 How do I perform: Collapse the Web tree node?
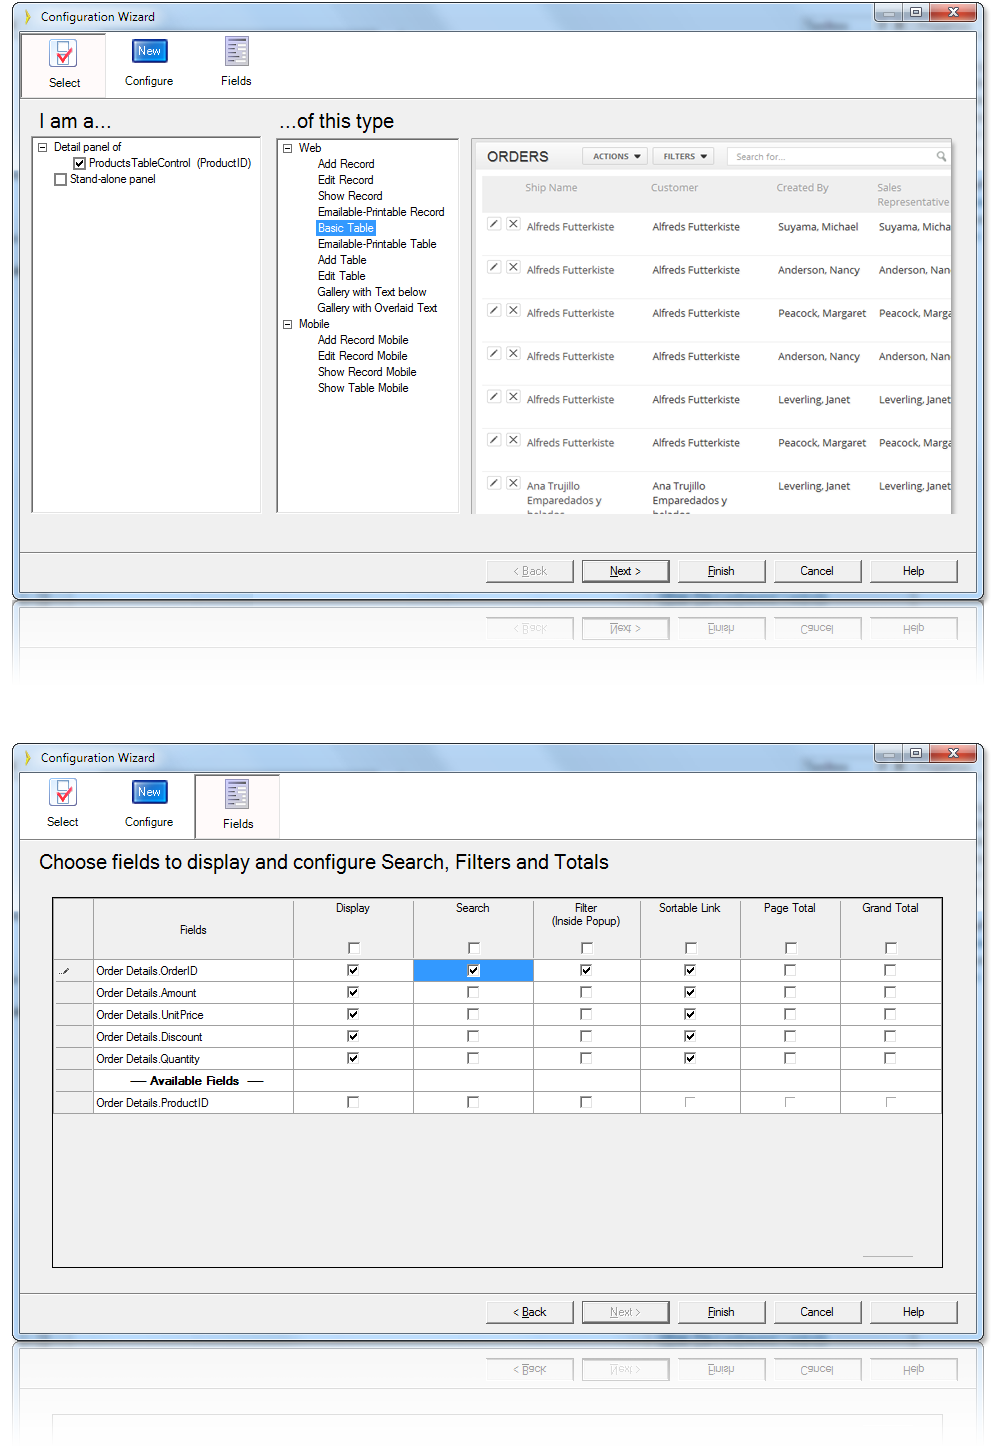point(287,147)
